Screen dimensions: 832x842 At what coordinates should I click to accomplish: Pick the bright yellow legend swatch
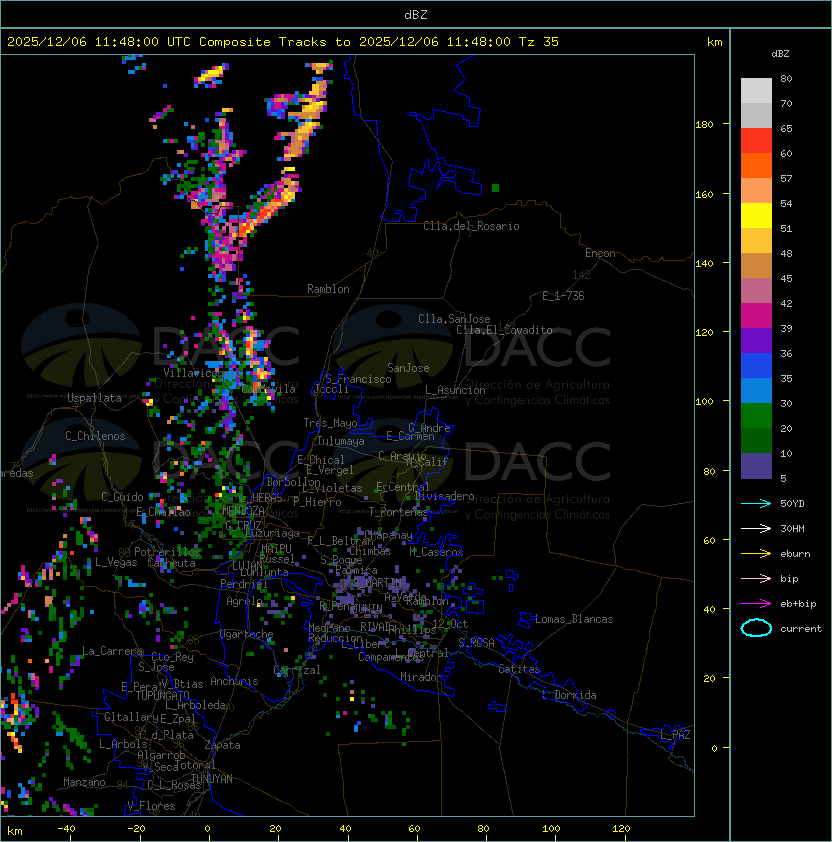pyautogui.click(x=756, y=215)
